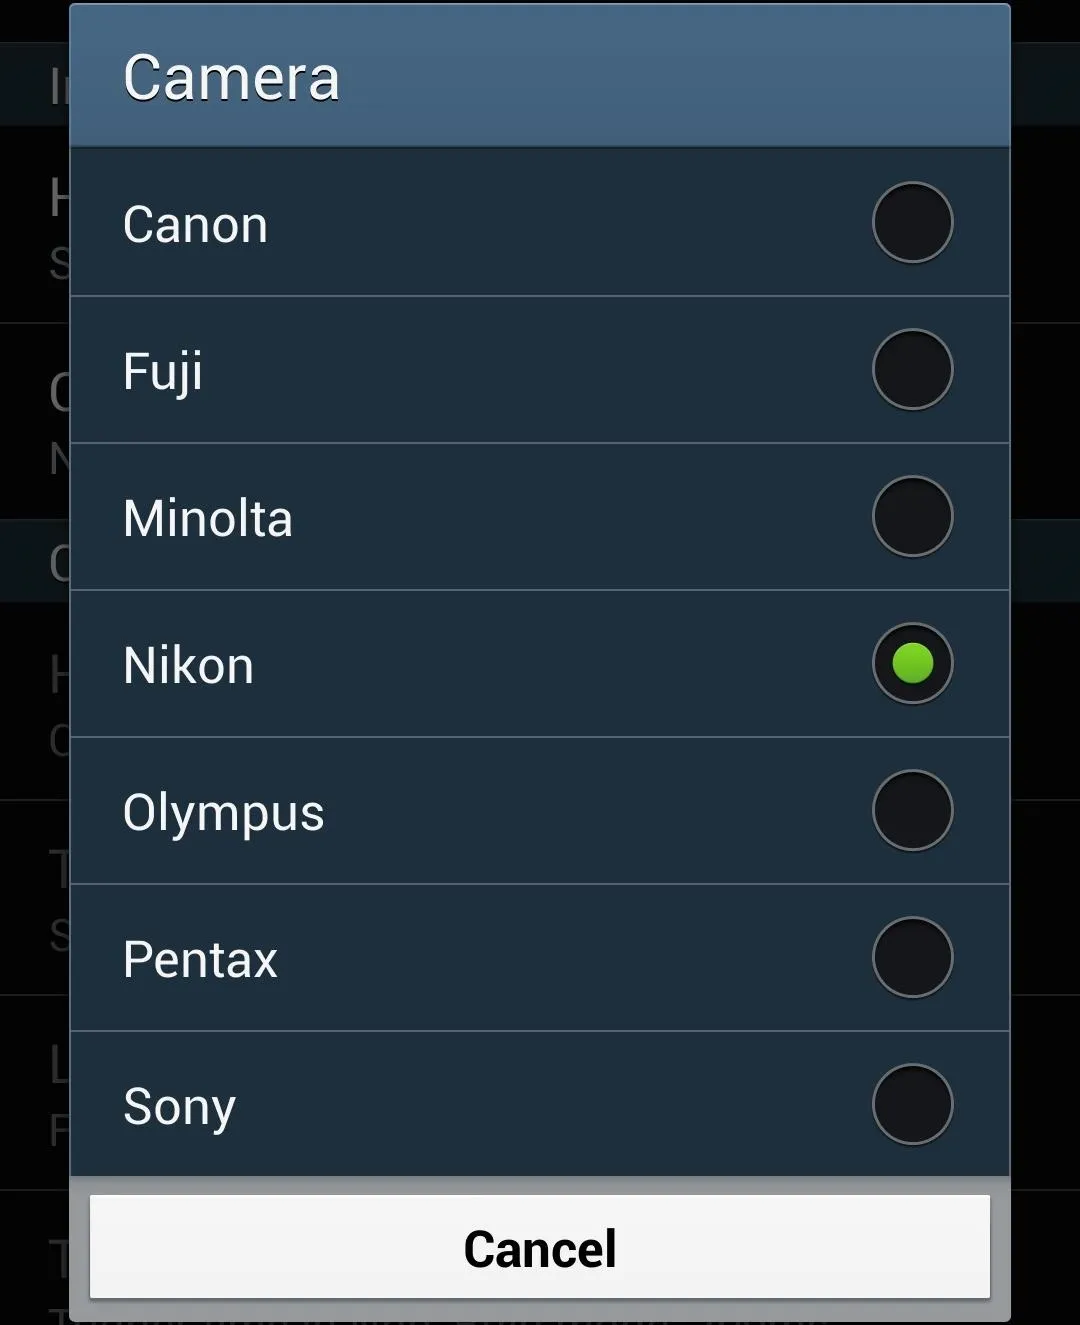This screenshot has height=1325, width=1080.
Task: Choose the Minolta radio circle
Action: point(912,516)
